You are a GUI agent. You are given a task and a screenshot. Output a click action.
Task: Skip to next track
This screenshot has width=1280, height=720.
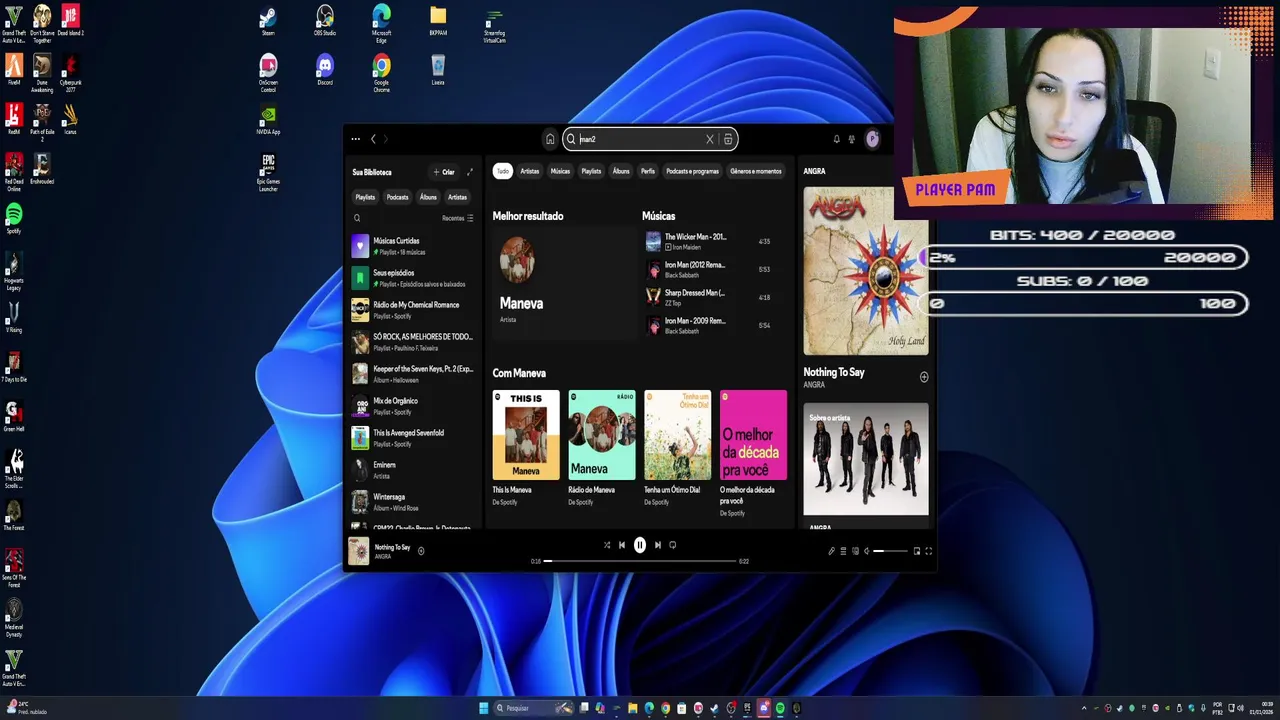click(657, 545)
